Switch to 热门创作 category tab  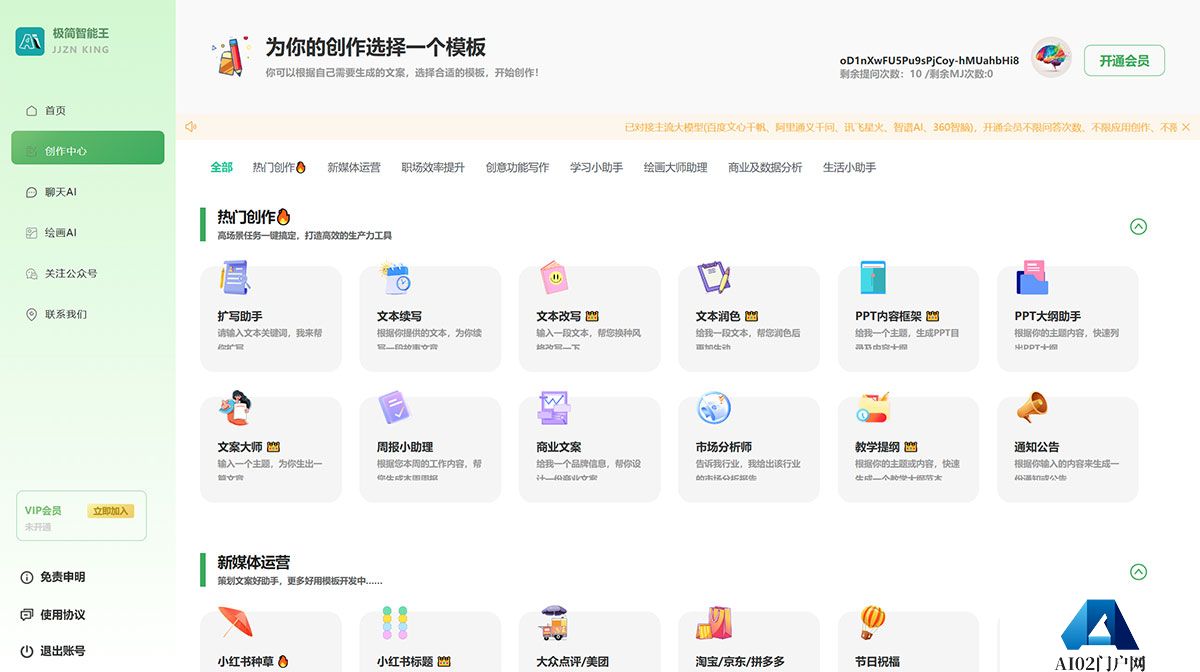click(279, 168)
